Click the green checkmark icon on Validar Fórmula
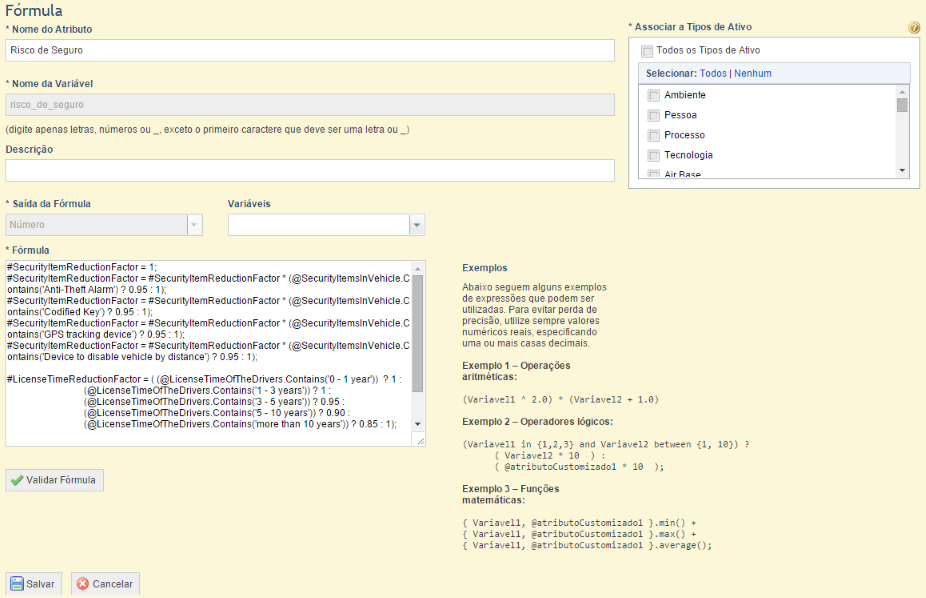Viewport: 926px width, 598px height. 17,481
